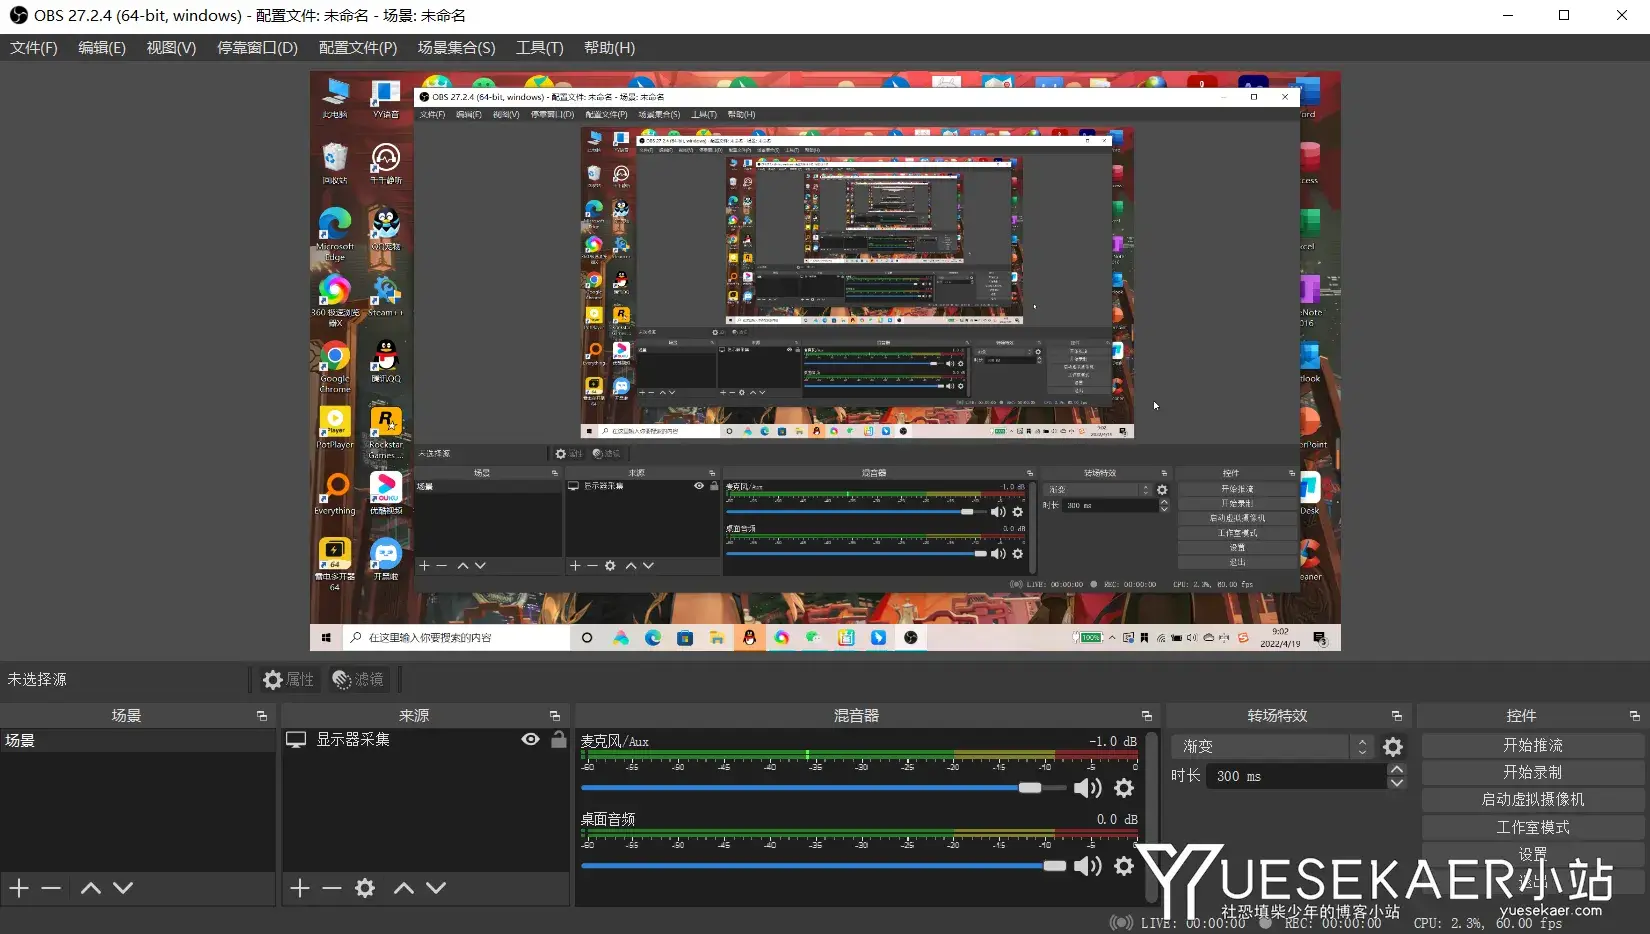Open the 帮助(H) menu
Viewport: 1650px width, 934px height.
pyautogui.click(x=610, y=48)
